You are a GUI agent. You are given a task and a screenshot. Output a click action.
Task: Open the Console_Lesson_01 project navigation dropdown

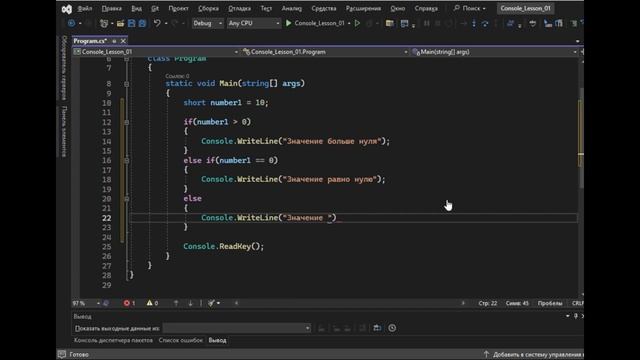pos(156,52)
